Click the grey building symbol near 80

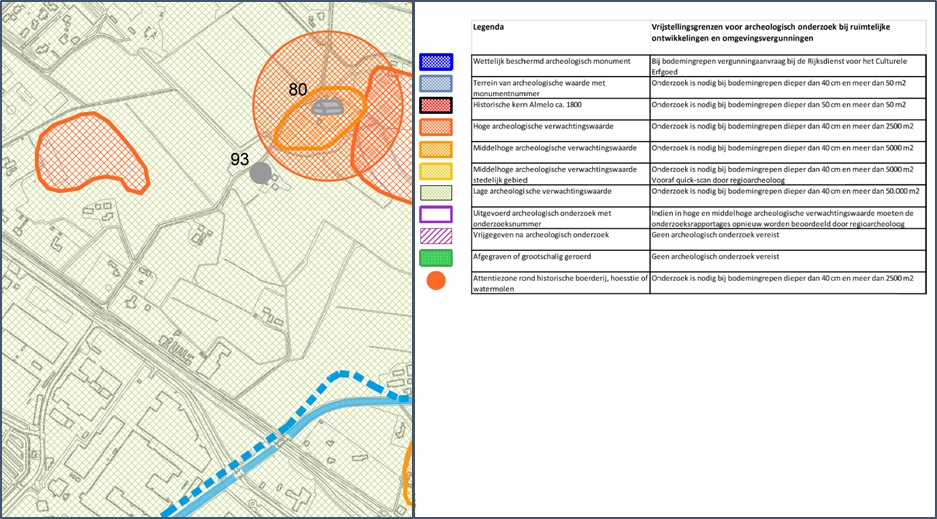(327, 107)
